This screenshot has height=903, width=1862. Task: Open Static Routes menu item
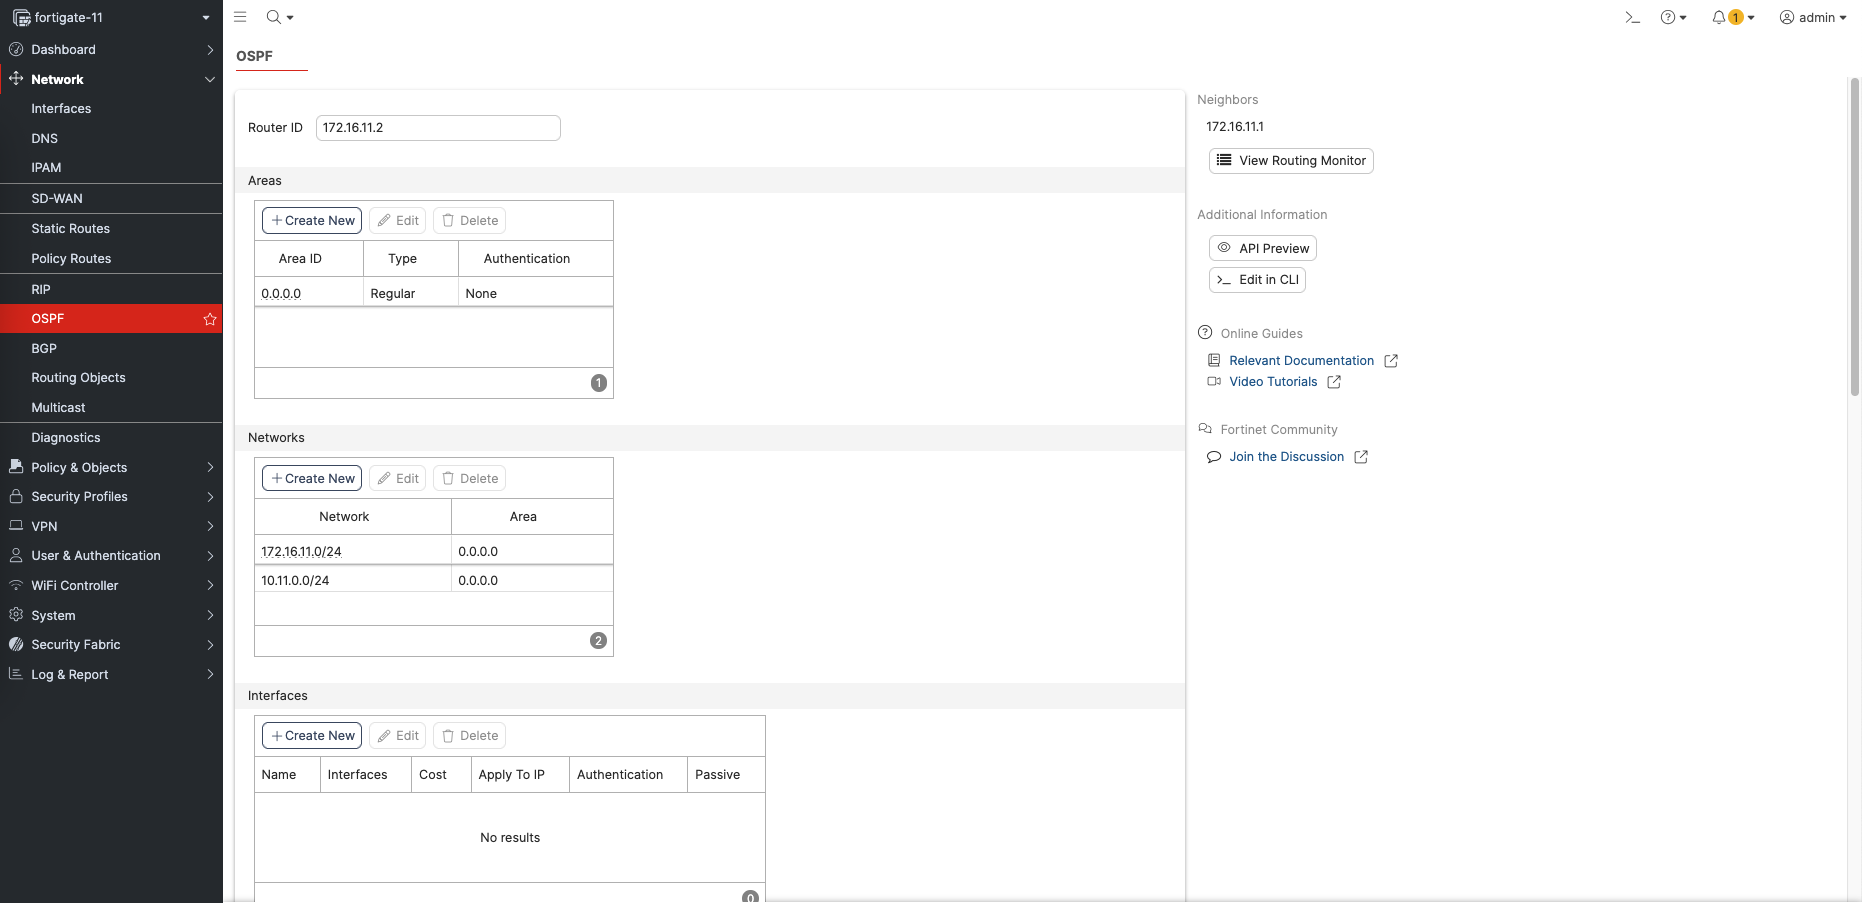[x=70, y=229]
